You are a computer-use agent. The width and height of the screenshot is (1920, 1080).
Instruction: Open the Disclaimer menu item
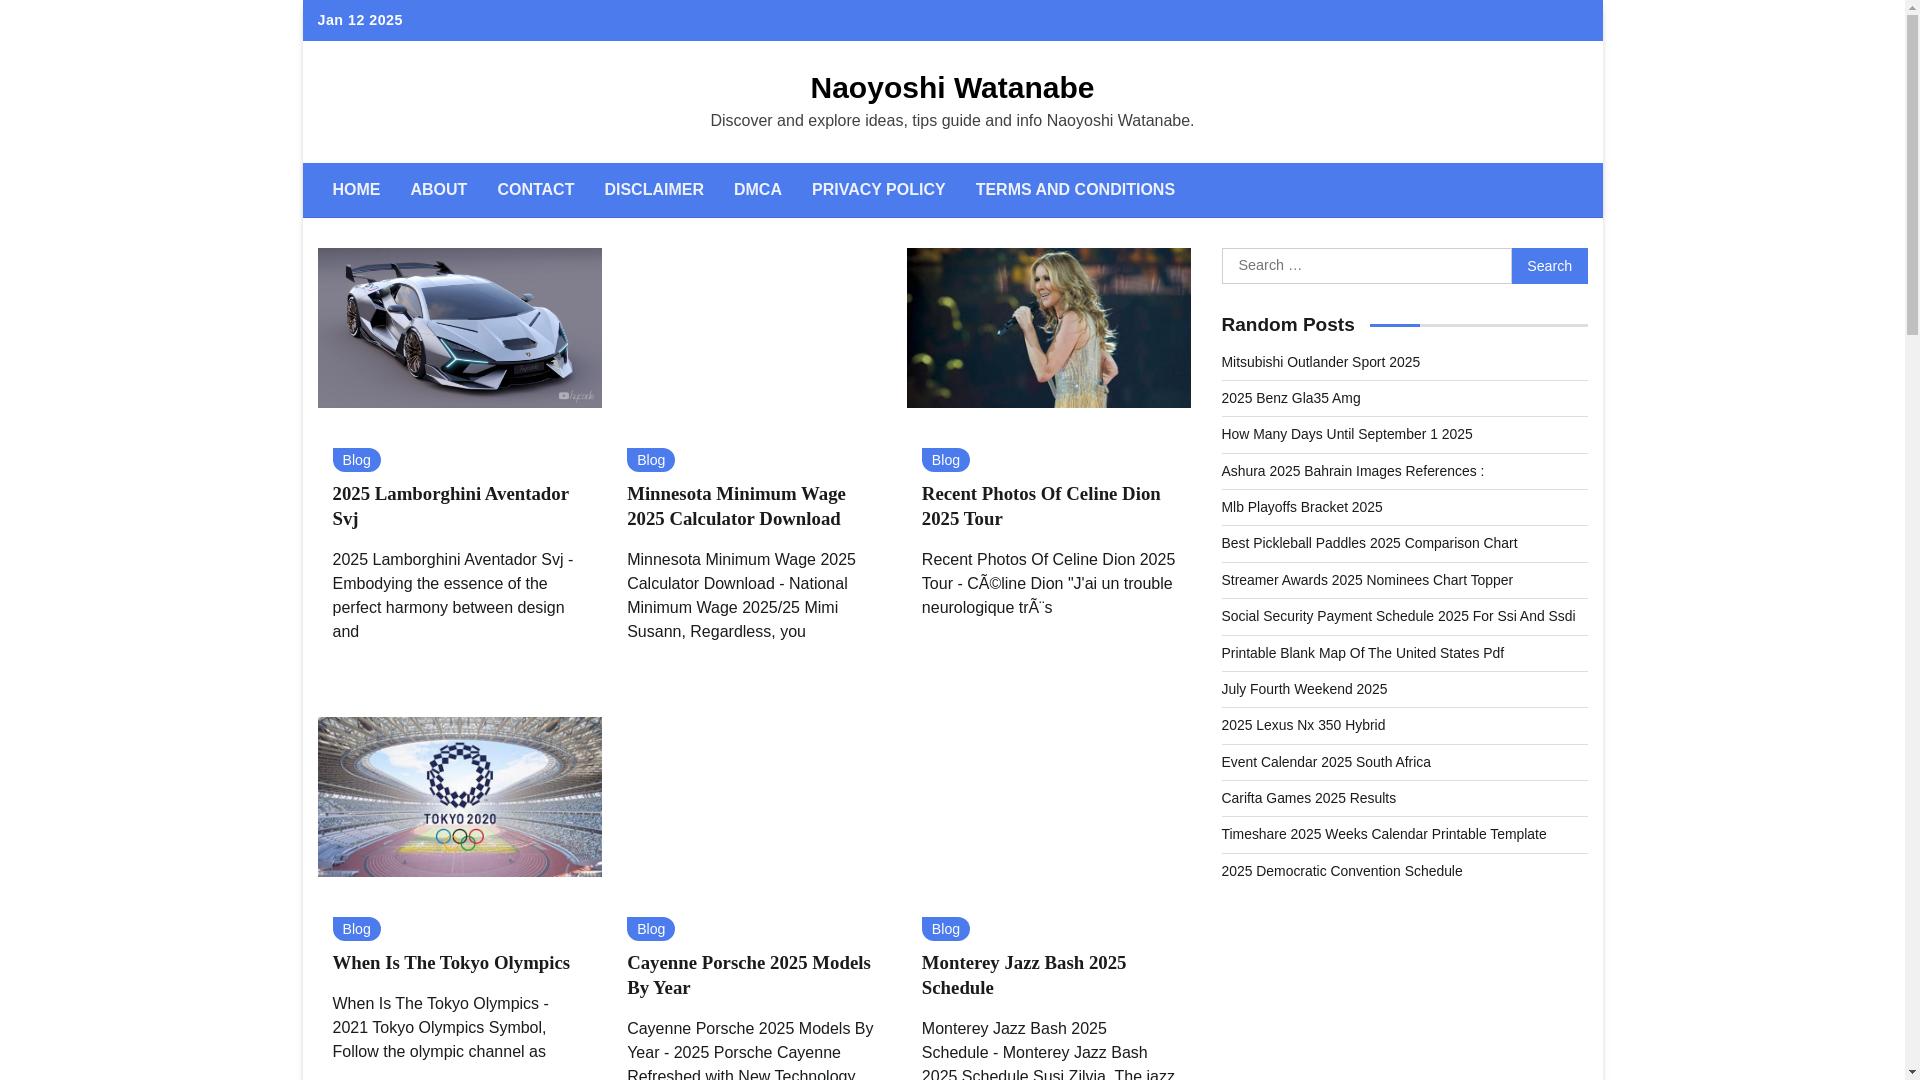(x=654, y=190)
